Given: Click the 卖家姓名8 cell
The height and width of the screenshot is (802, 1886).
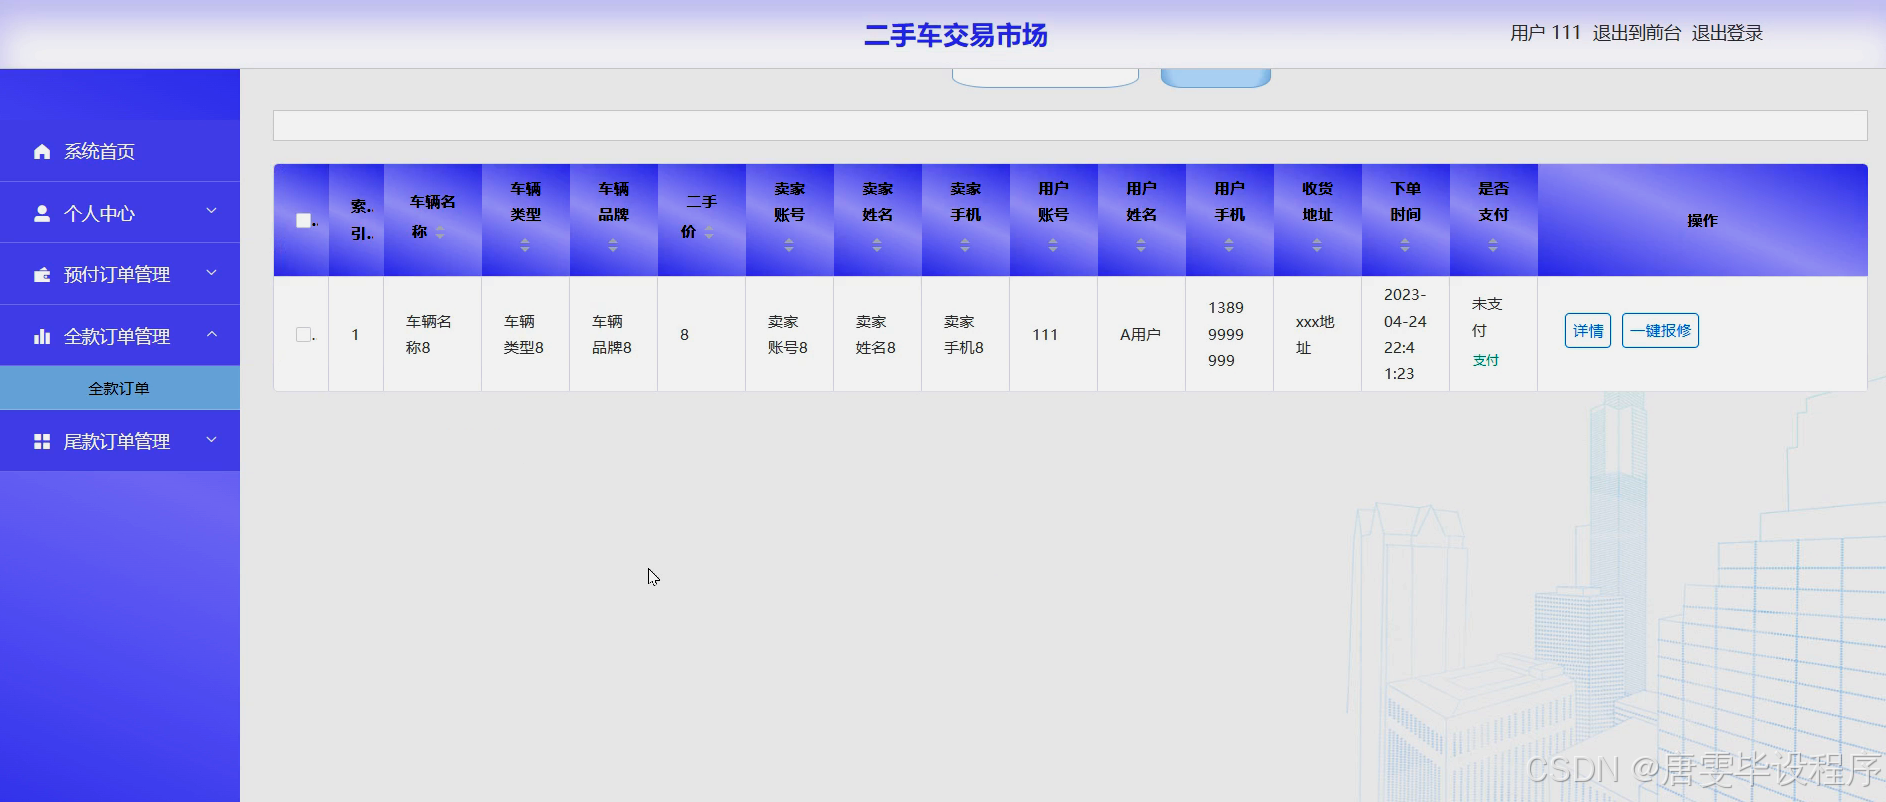Looking at the screenshot, I should click(877, 334).
